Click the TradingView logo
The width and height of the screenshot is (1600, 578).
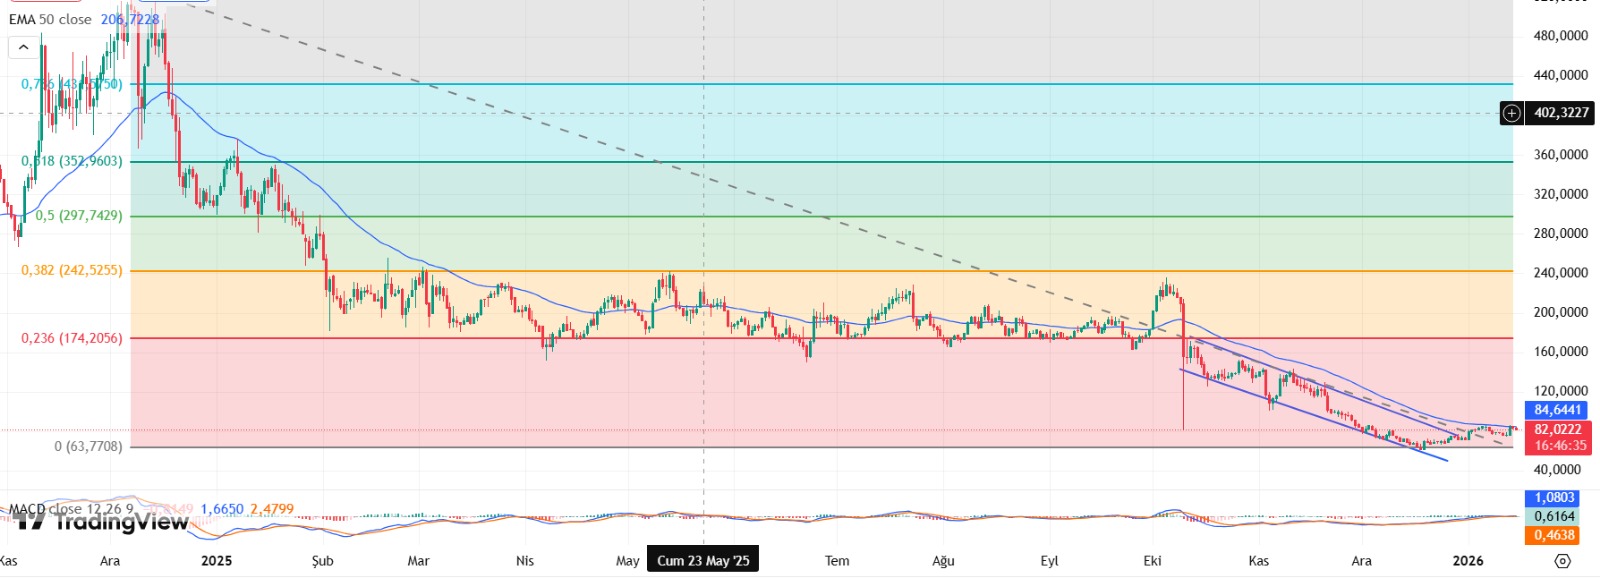click(102, 521)
